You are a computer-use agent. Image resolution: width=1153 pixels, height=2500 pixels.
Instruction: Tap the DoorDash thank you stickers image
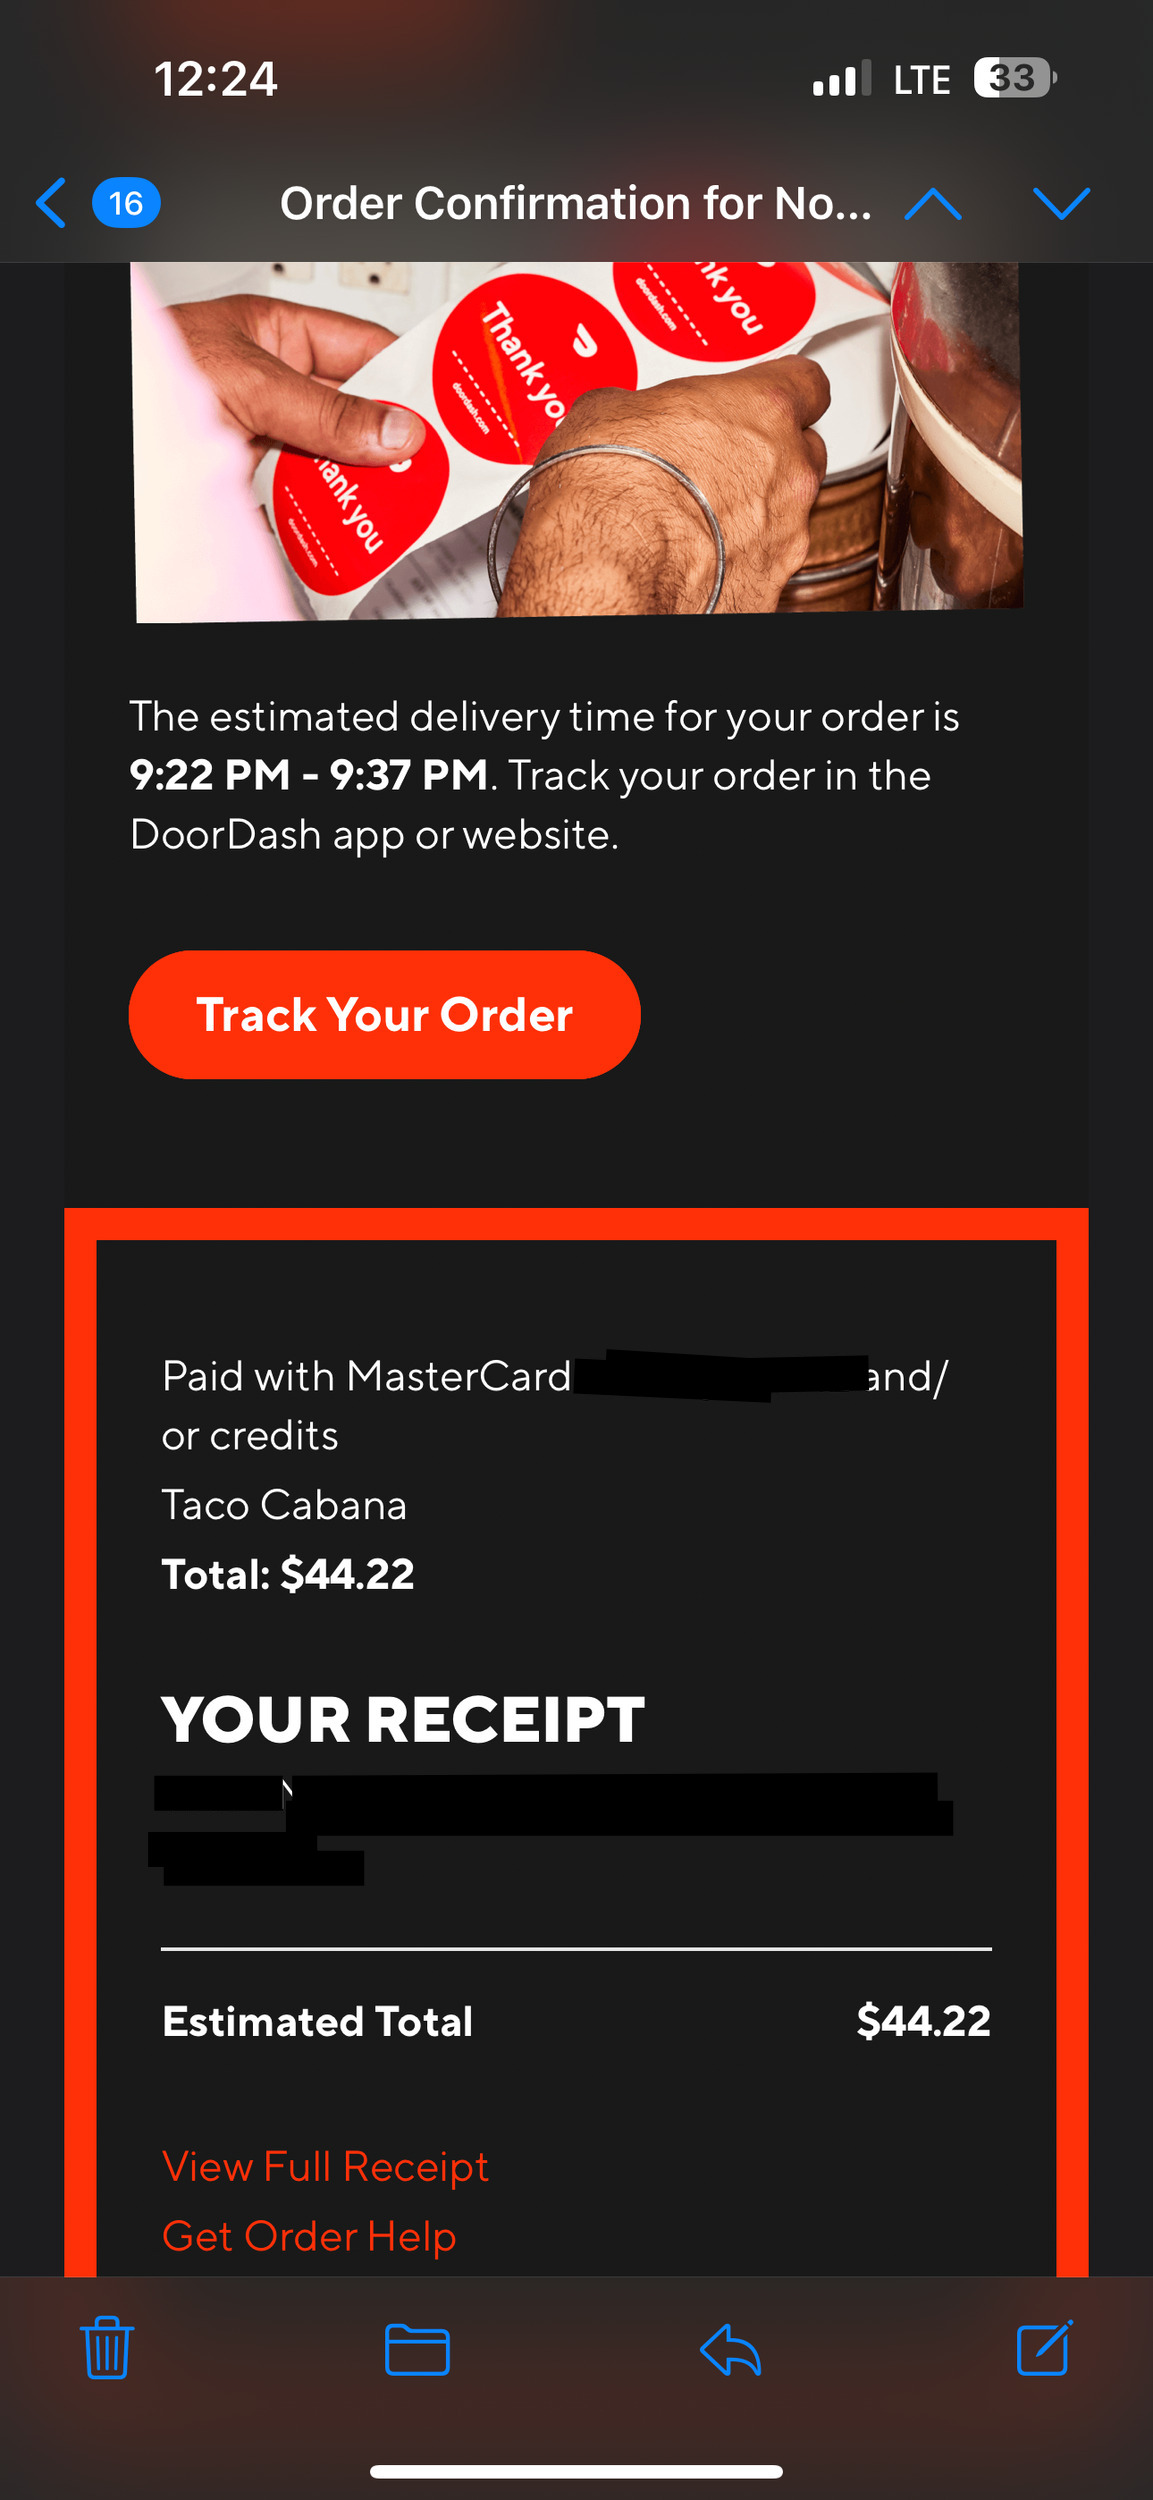click(578, 441)
